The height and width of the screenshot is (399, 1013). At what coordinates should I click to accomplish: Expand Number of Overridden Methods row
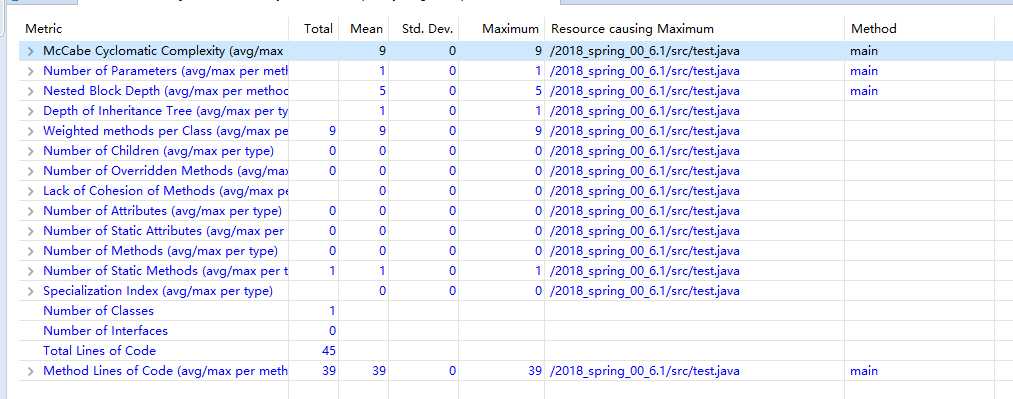pos(30,171)
